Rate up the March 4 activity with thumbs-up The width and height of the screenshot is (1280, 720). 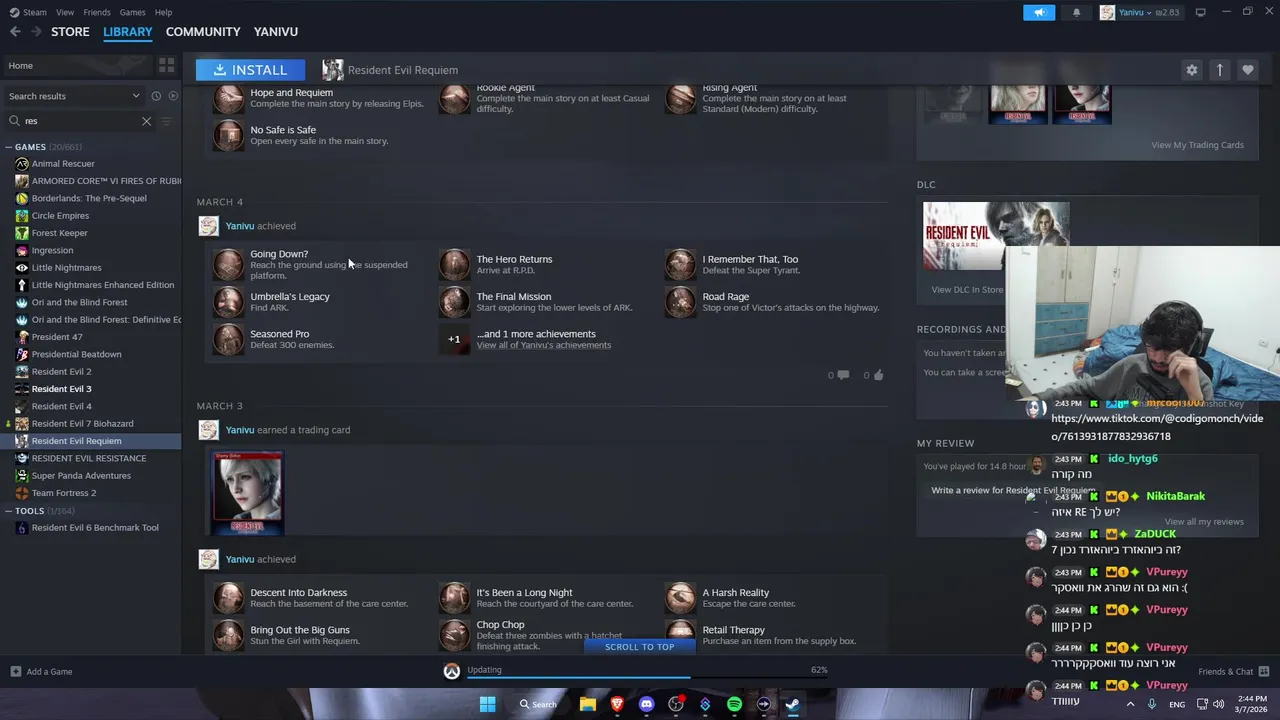(878, 375)
